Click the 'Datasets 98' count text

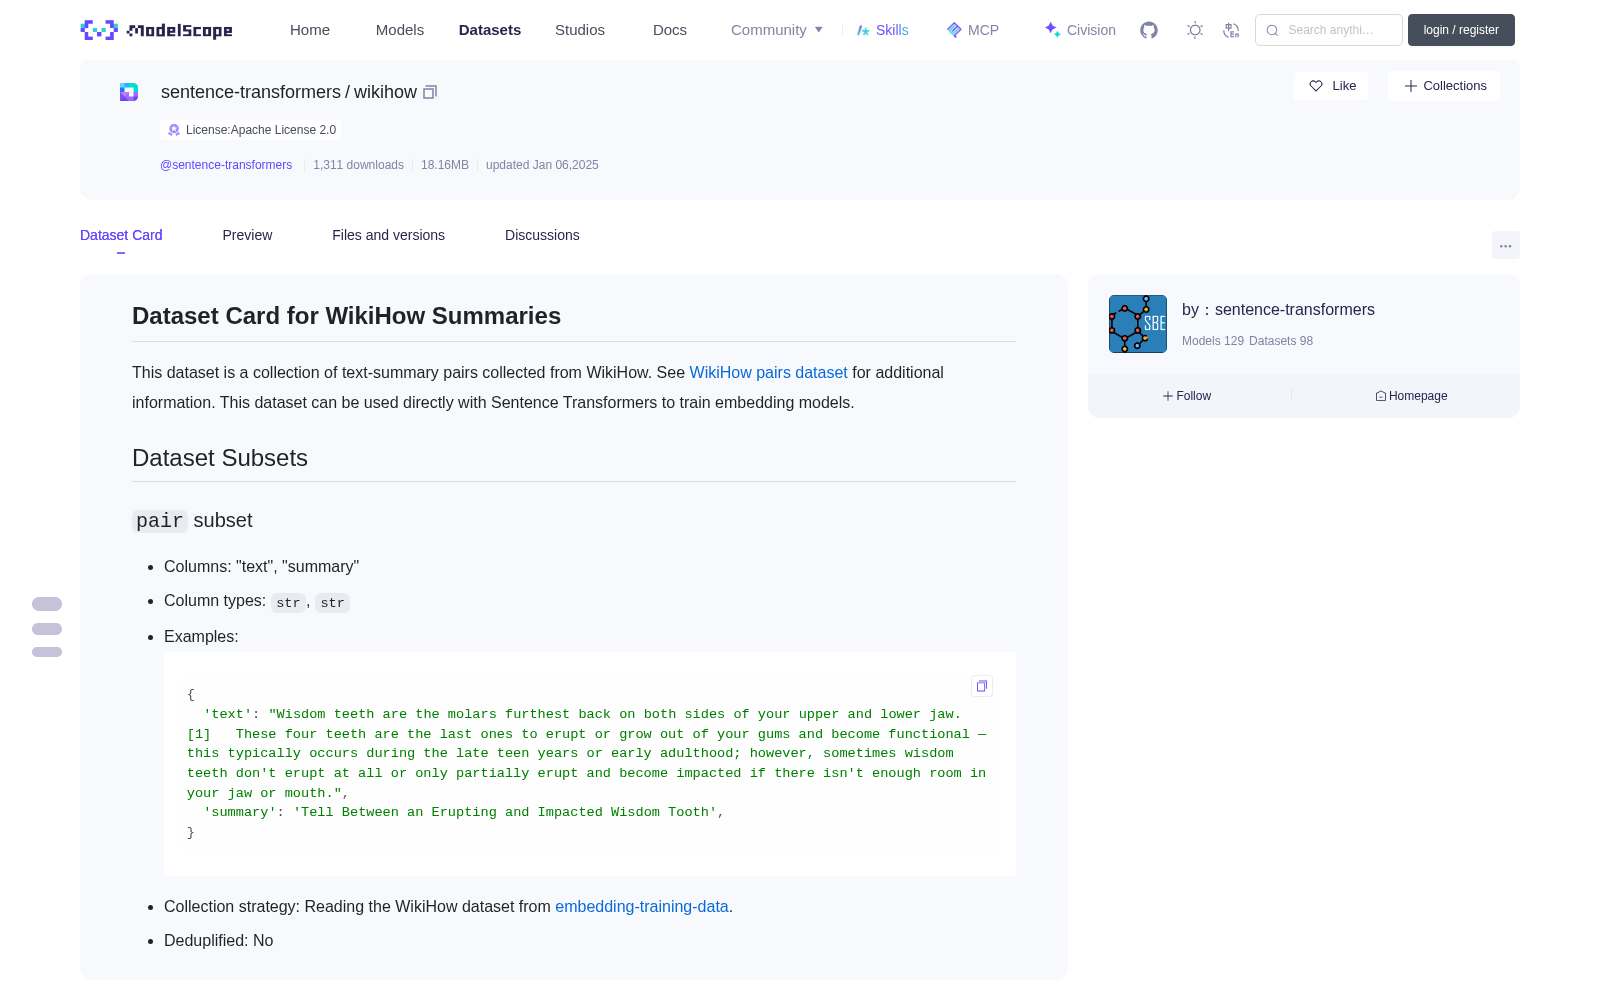(x=1281, y=341)
